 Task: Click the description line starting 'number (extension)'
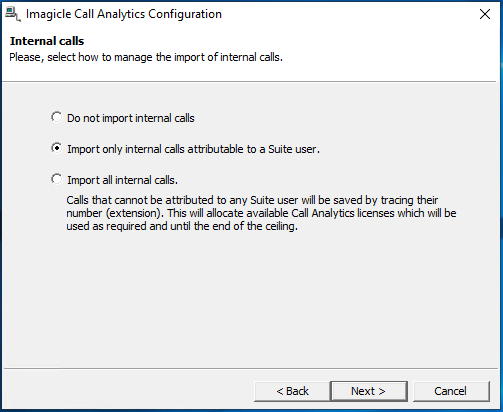[261, 213]
